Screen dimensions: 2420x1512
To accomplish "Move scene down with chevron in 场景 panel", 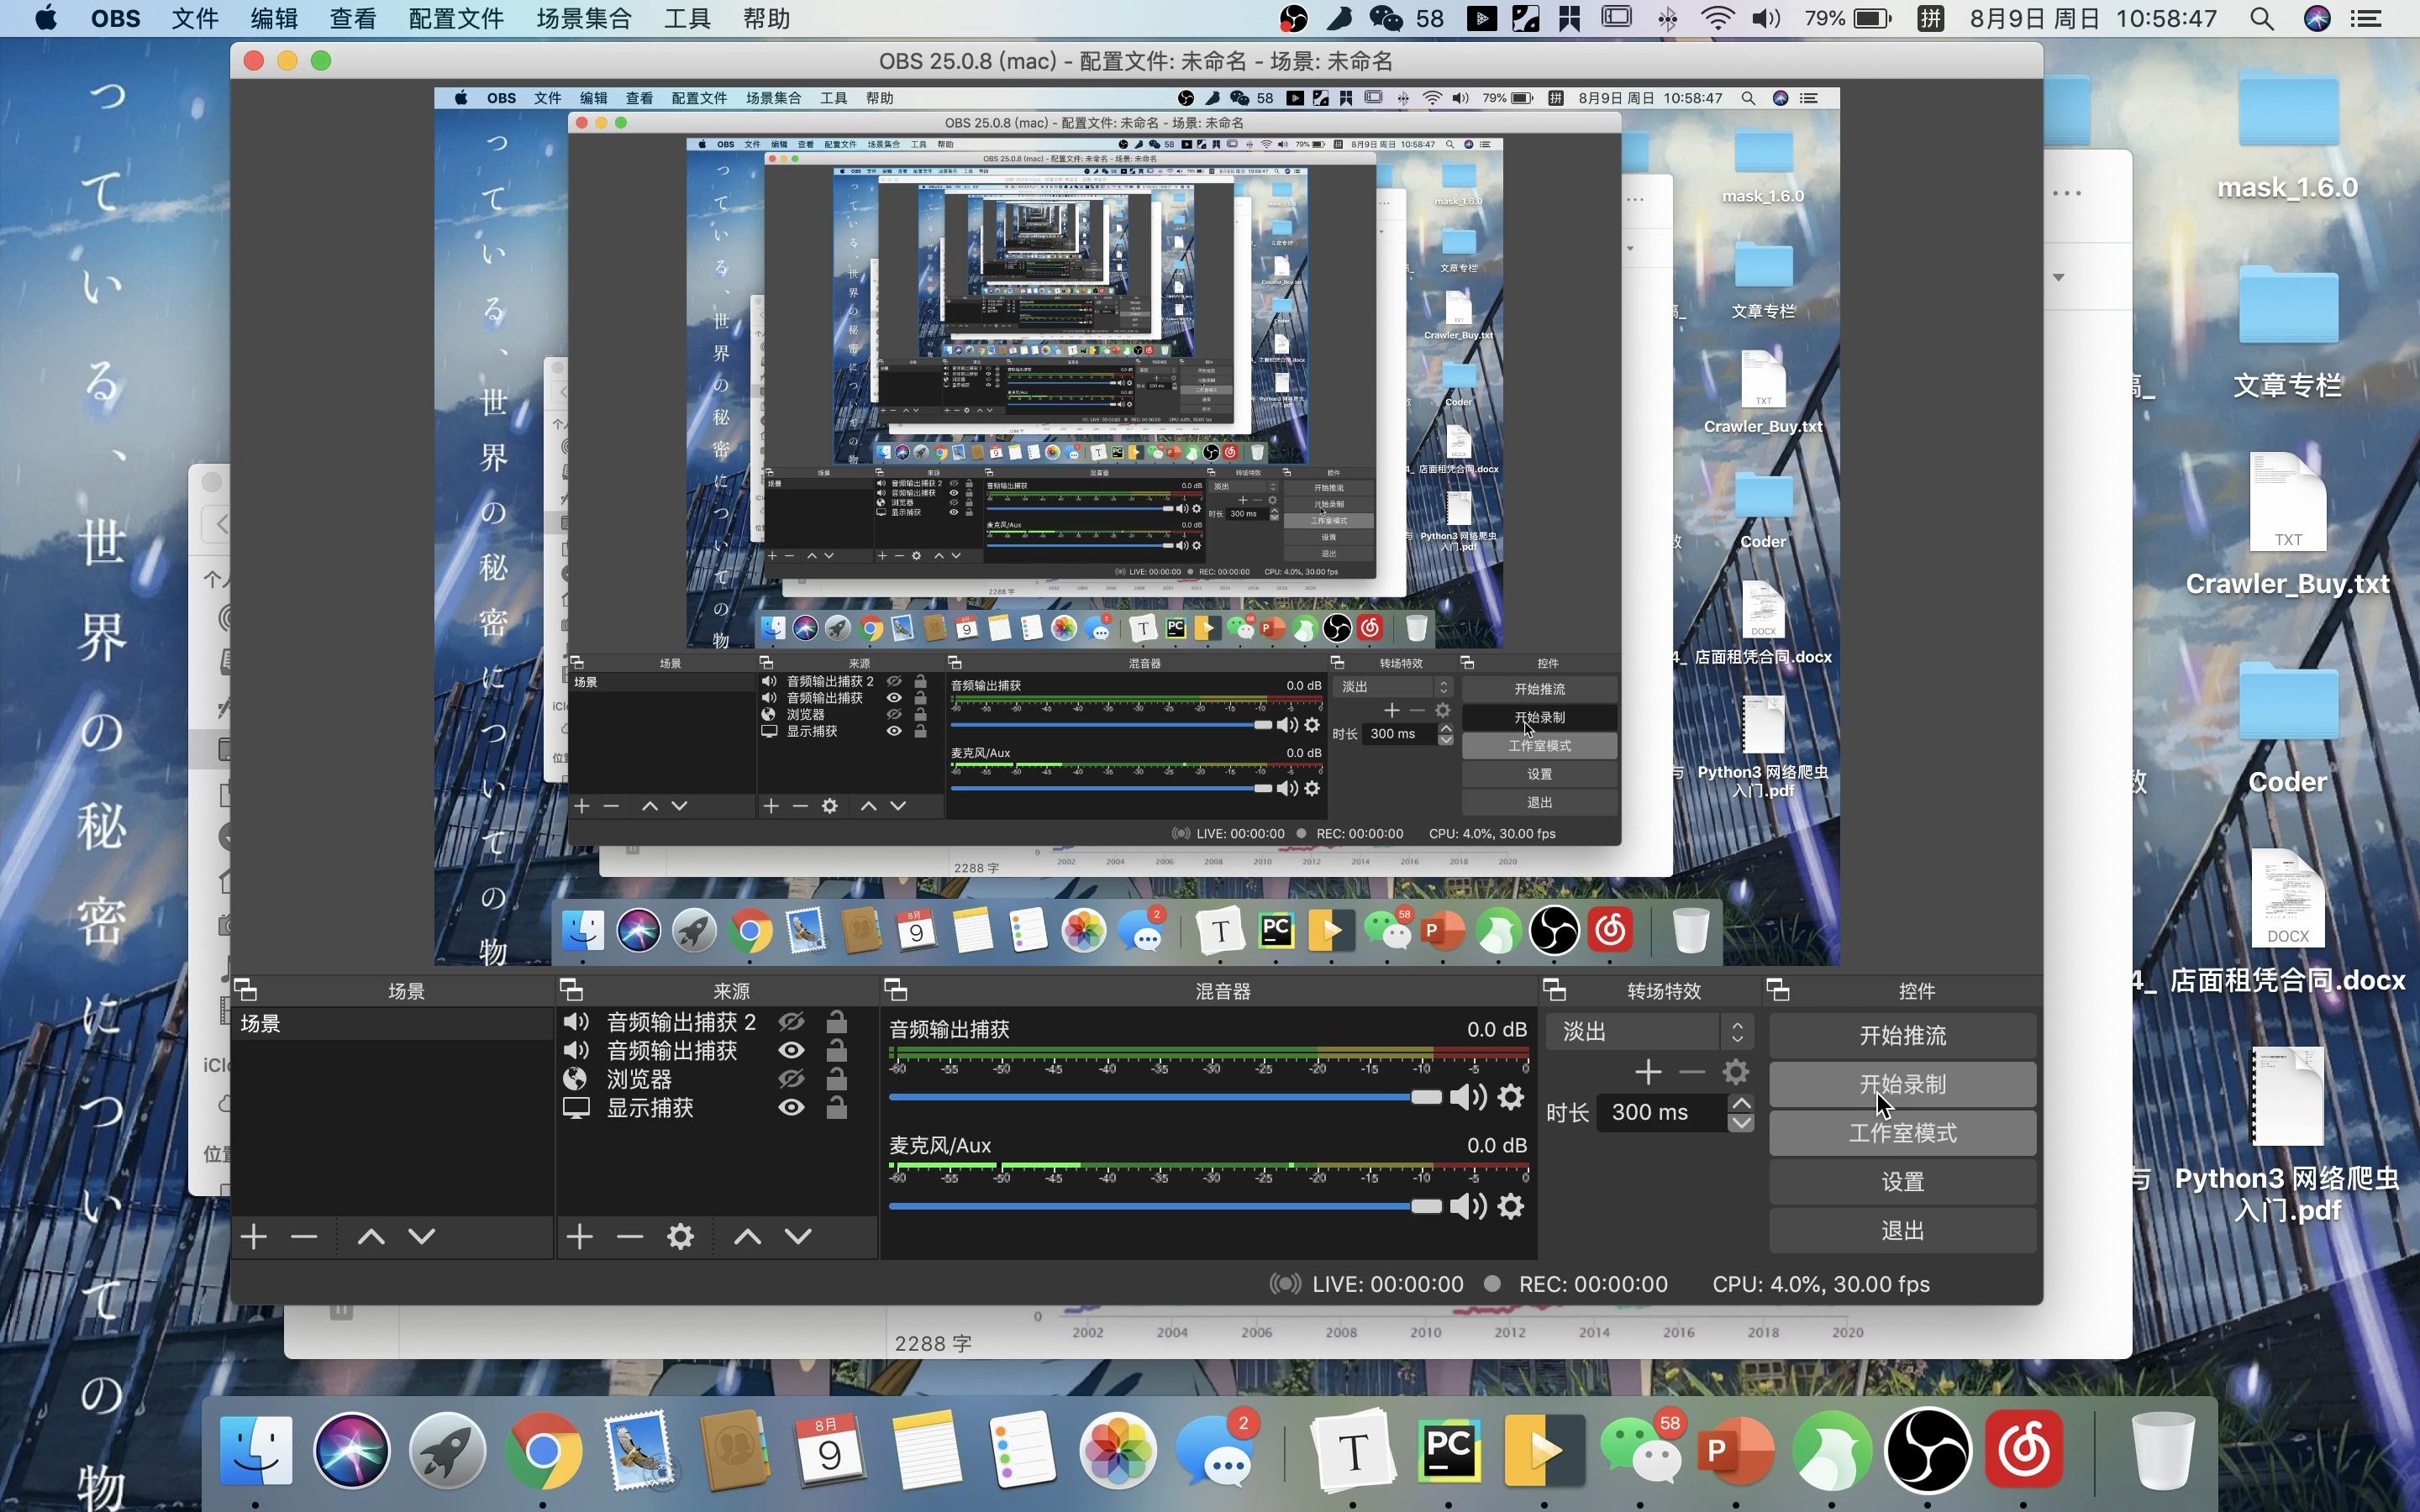I will [422, 1237].
